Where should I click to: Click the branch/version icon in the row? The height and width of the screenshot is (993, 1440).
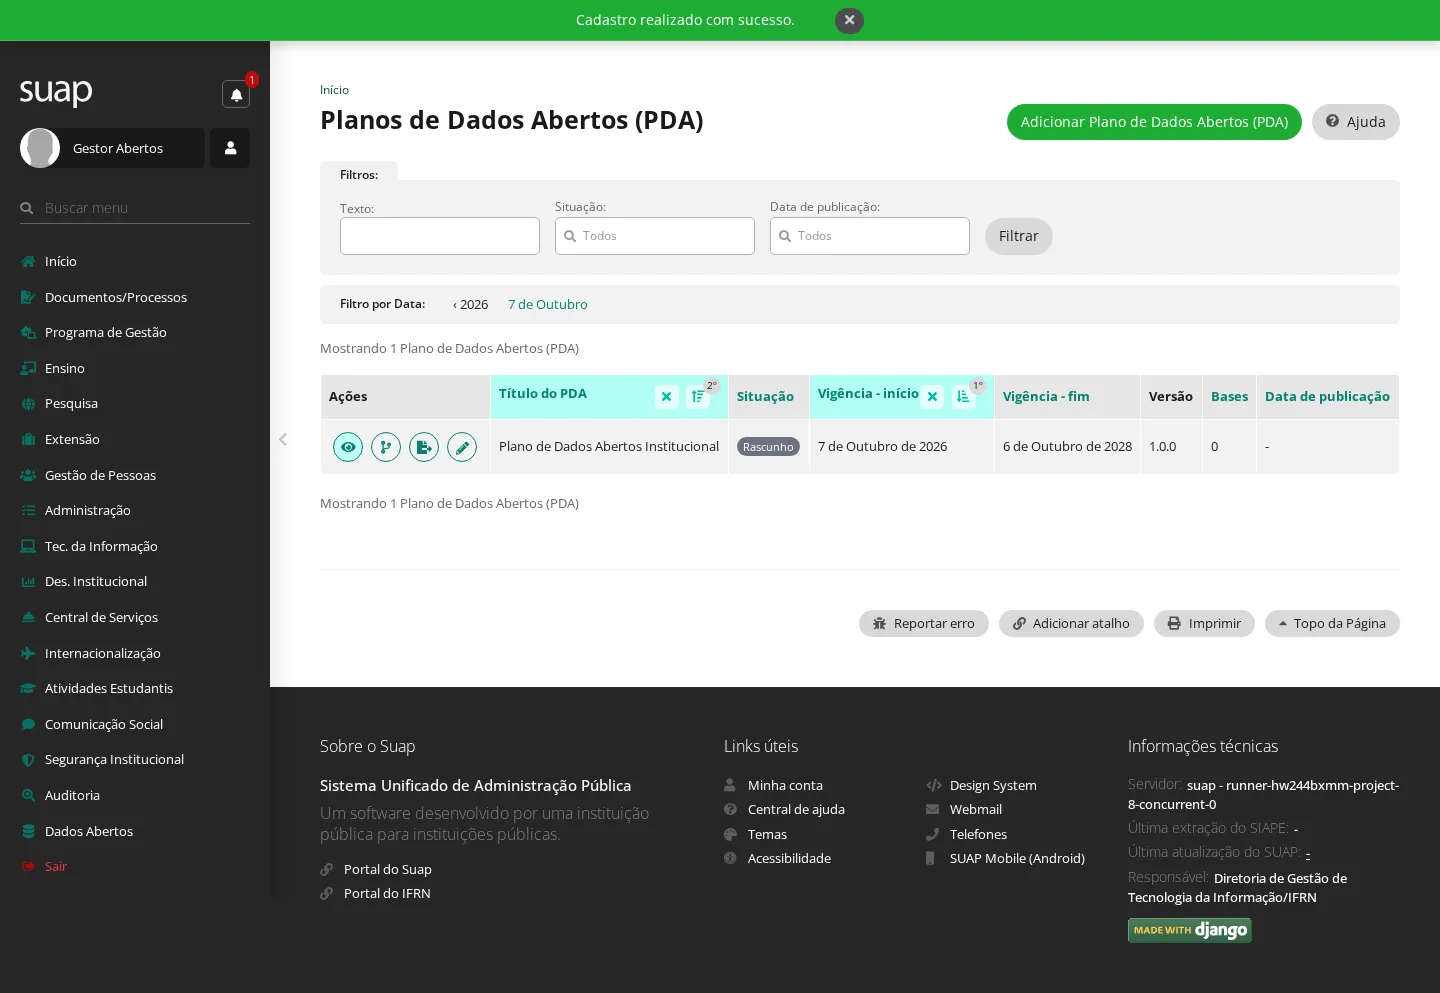click(x=386, y=447)
